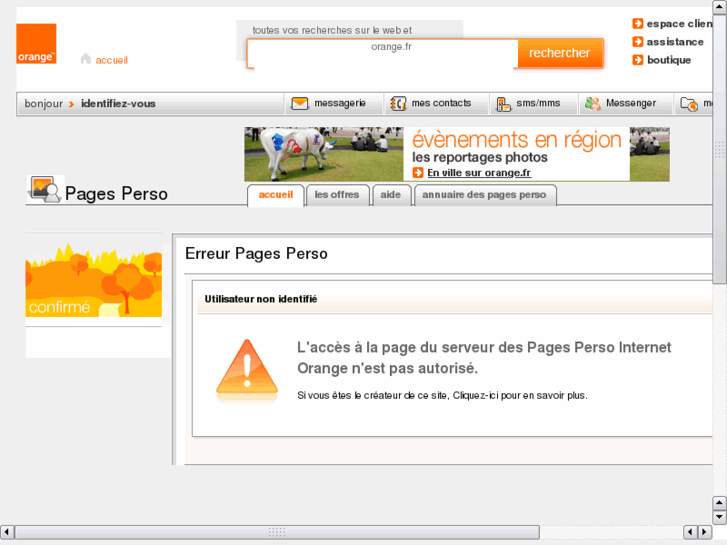
Task: Click the vertical scrollbar up arrow at top
Action: (x=720, y=7)
